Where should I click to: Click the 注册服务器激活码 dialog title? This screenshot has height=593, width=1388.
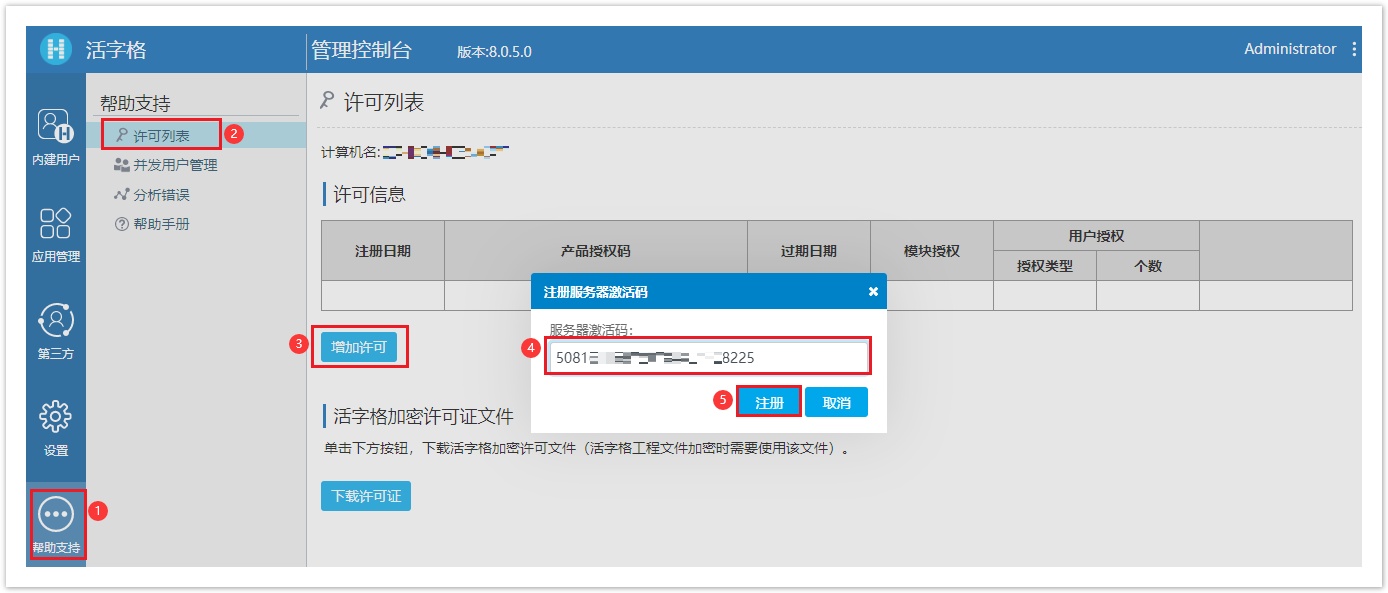595,292
